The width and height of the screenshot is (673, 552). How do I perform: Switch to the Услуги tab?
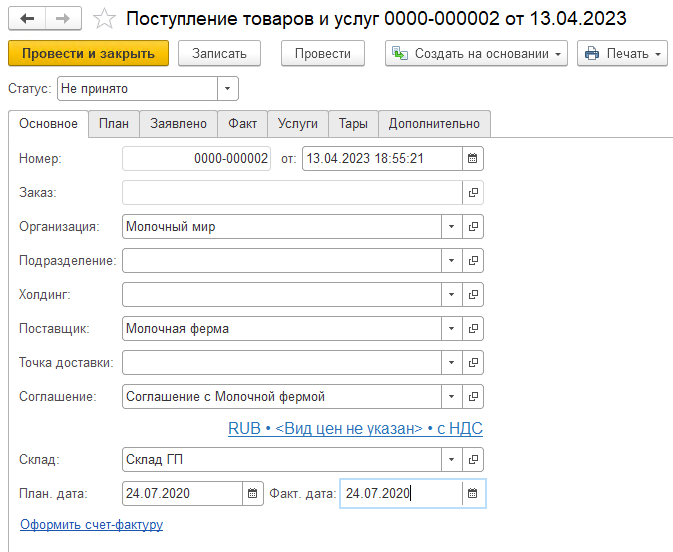(297, 123)
